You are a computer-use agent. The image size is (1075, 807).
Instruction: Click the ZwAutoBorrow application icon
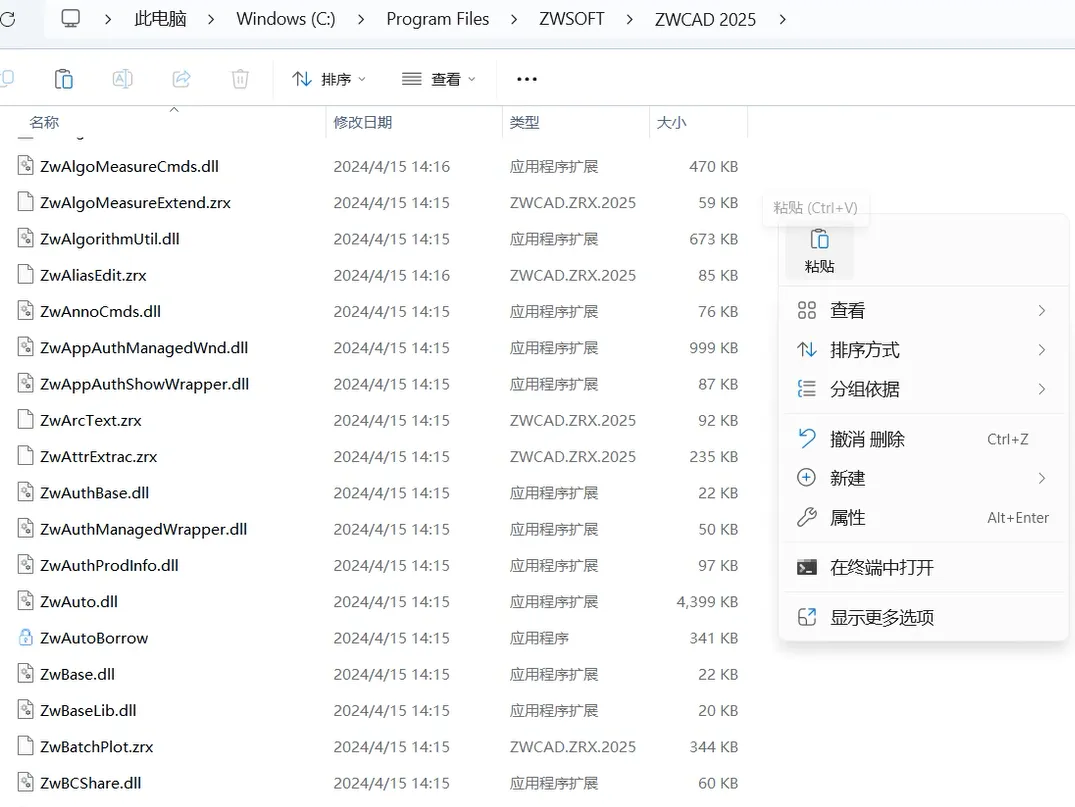25,638
